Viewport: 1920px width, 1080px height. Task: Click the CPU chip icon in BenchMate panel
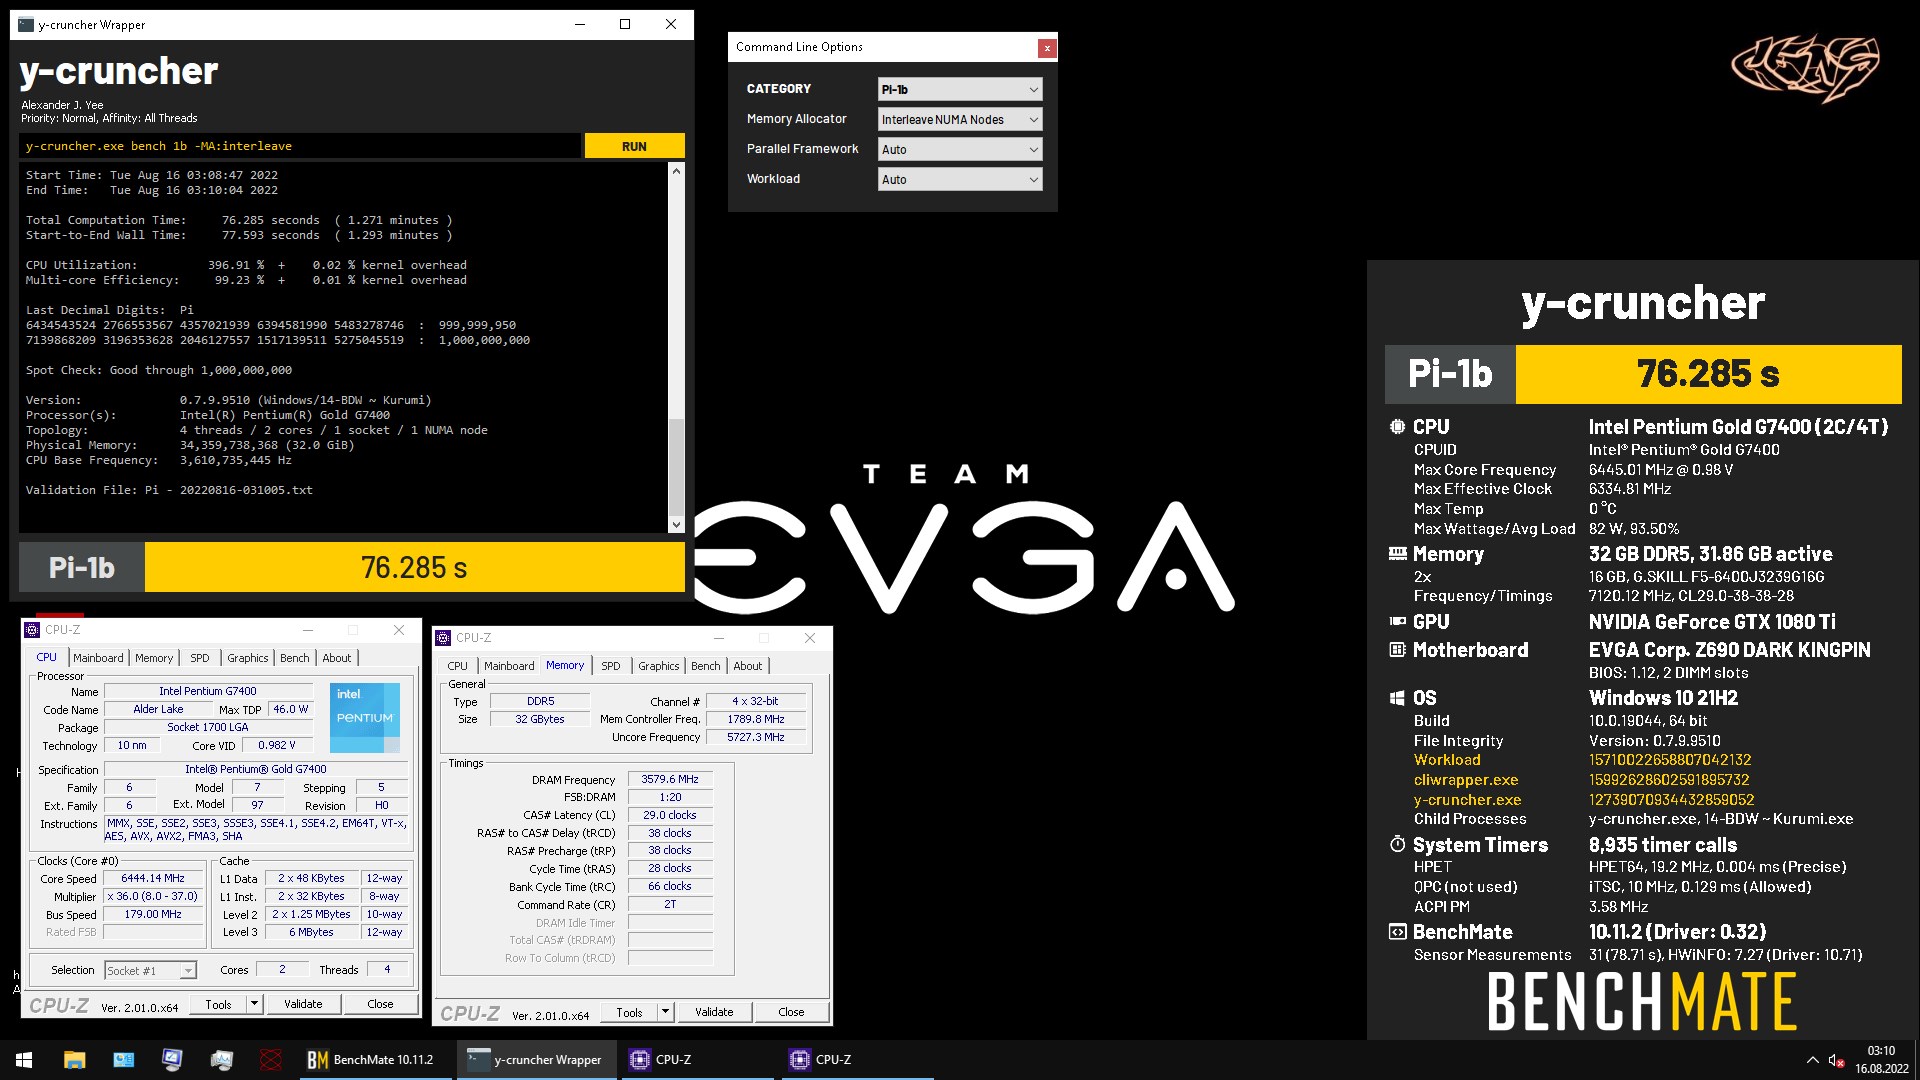pos(1397,427)
